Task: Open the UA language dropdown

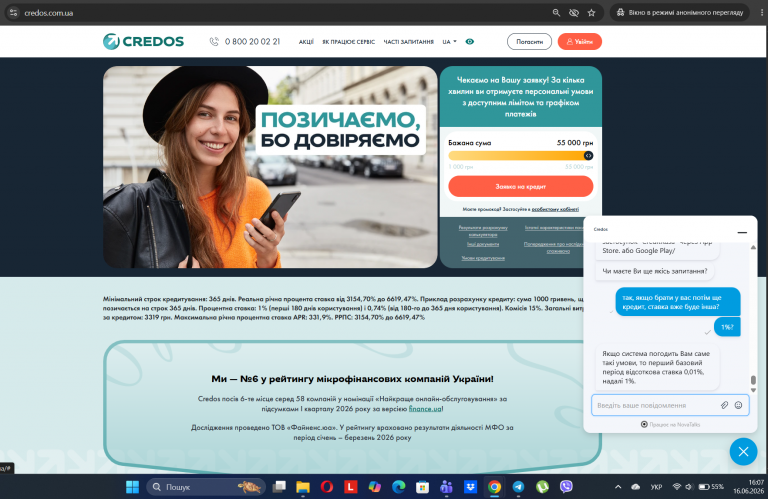Action: click(x=449, y=42)
